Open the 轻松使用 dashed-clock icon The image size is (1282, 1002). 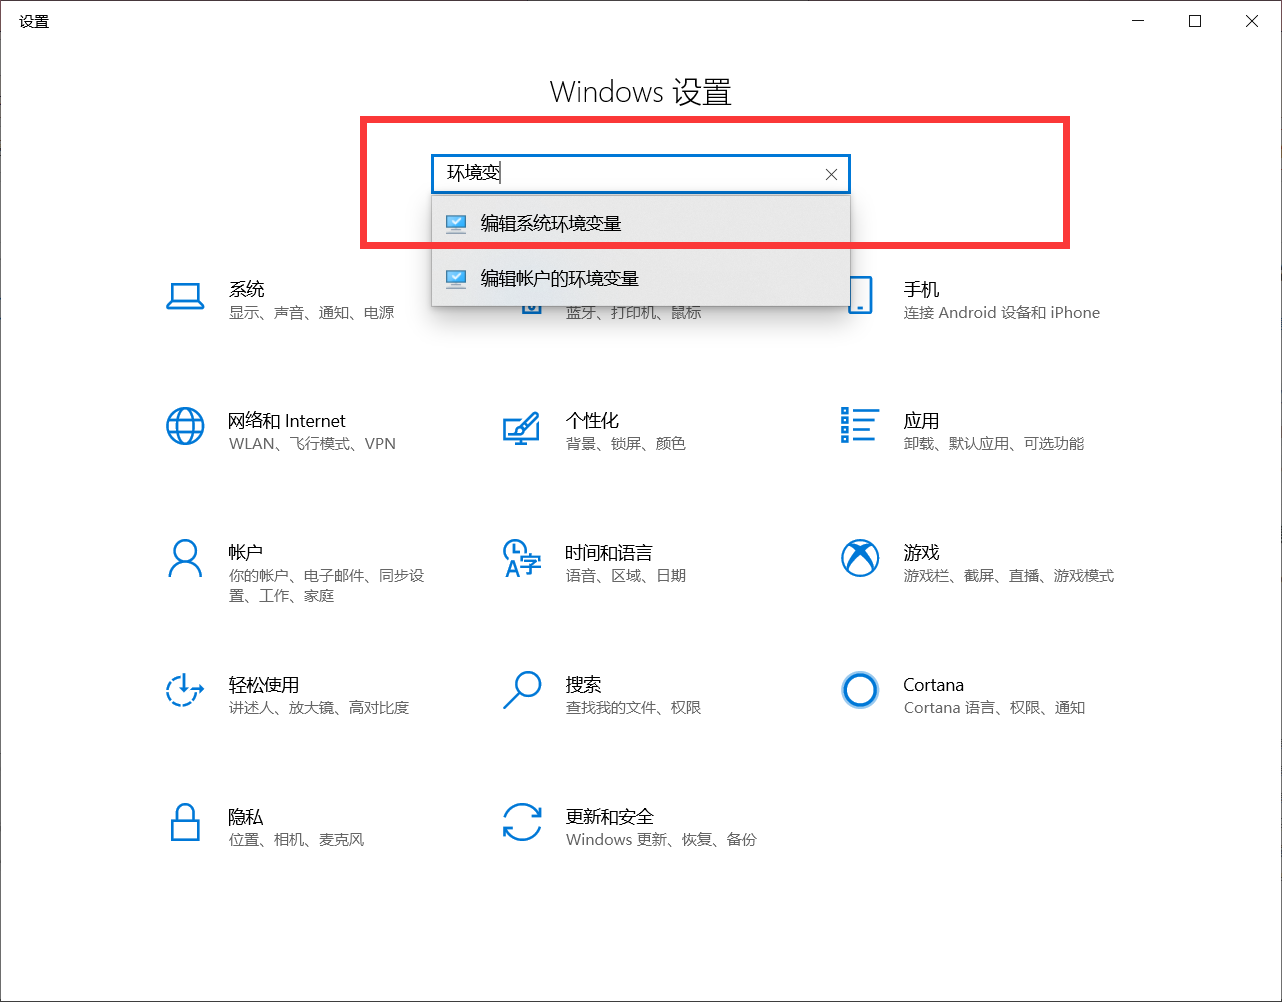tap(185, 691)
